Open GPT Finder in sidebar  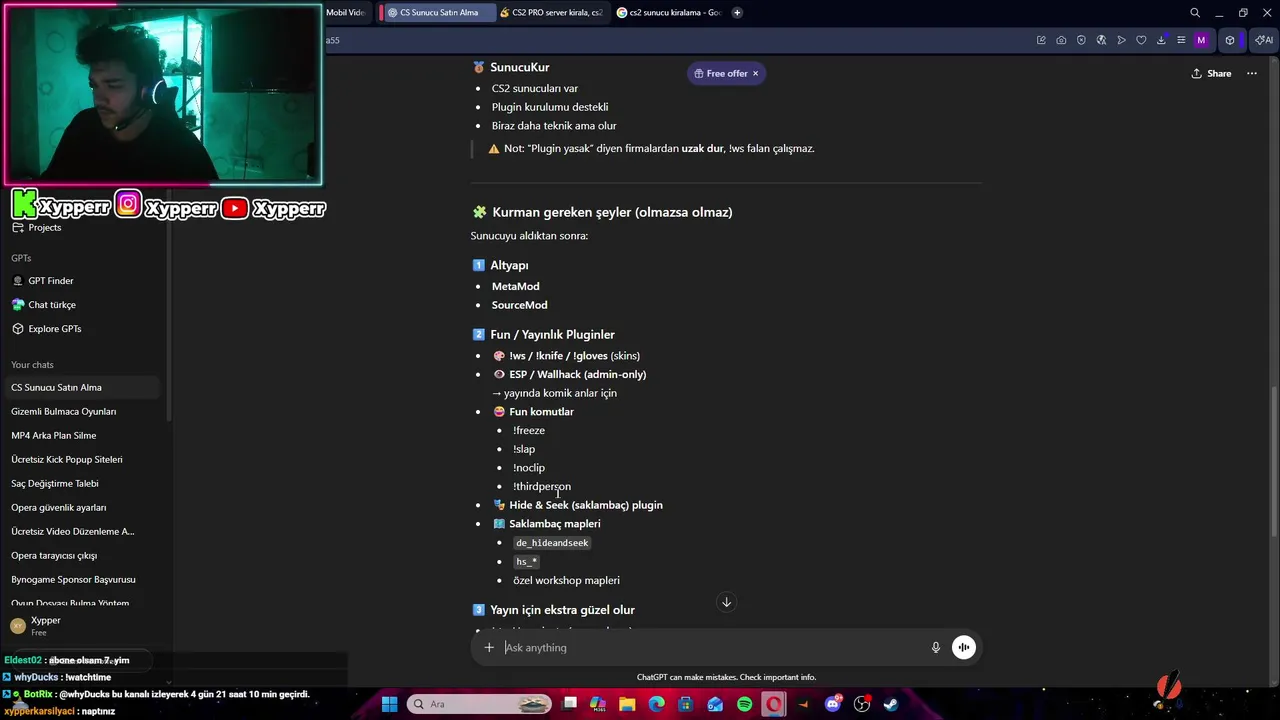pos(51,281)
